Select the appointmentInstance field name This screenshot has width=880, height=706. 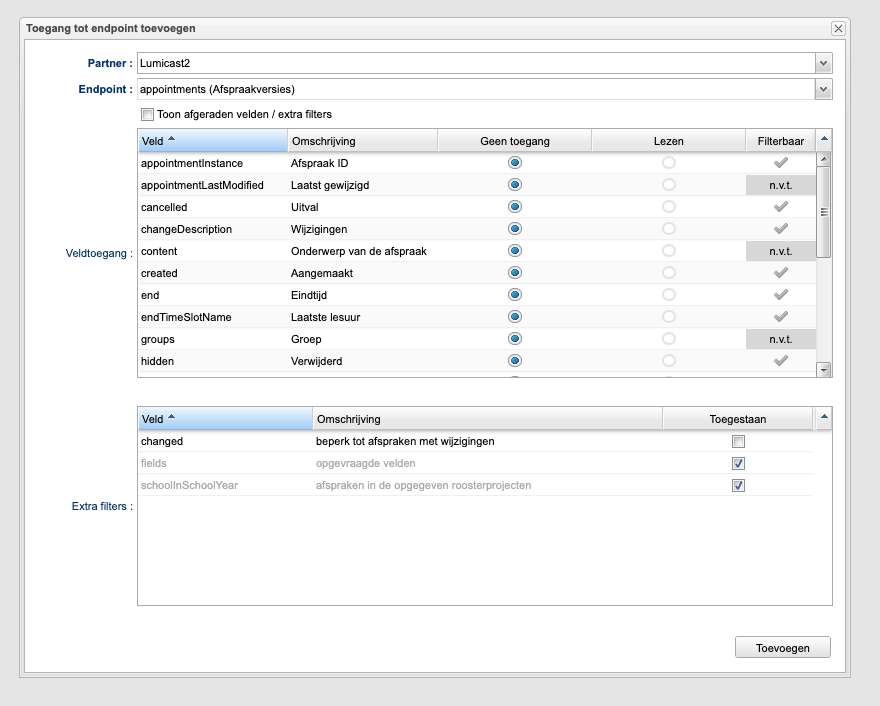(x=192, y=163)
